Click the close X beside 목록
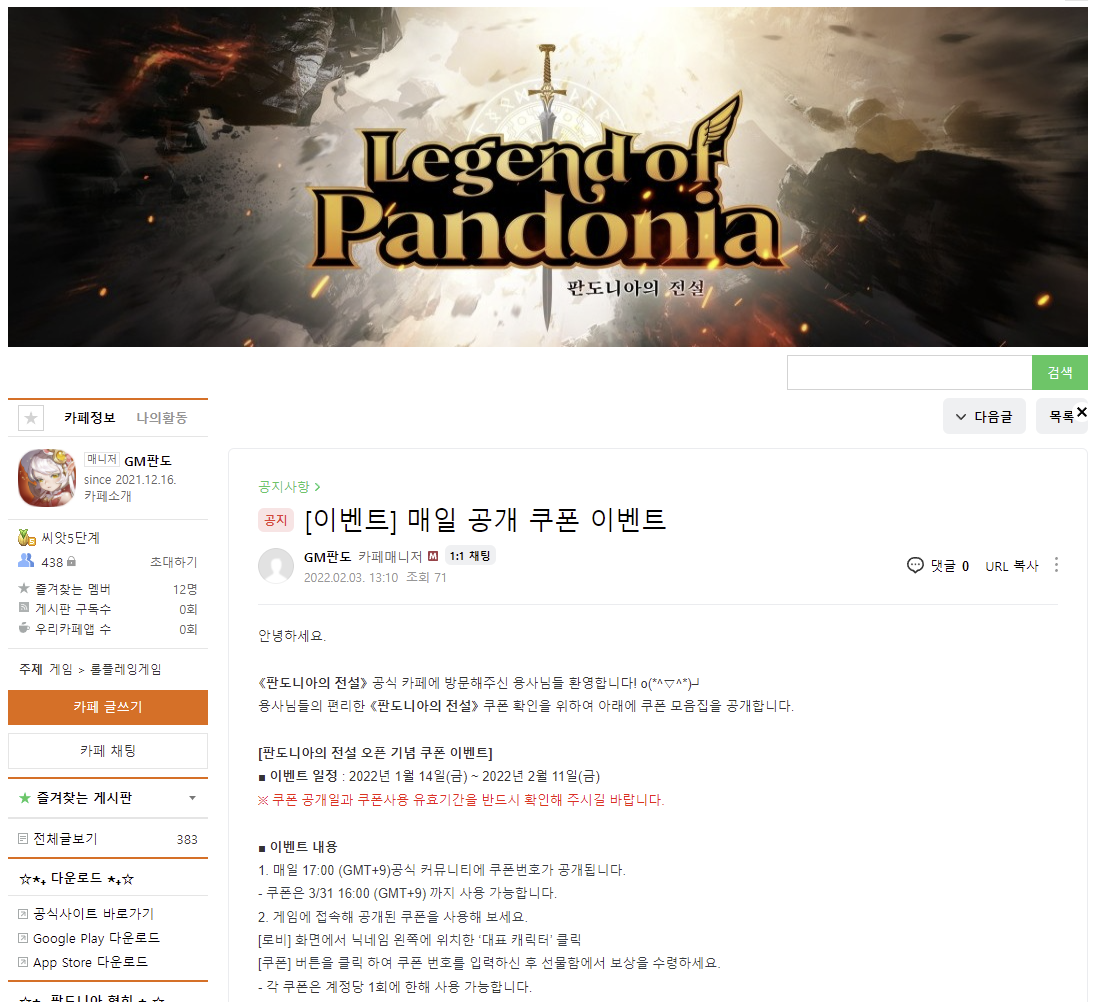 (1081, 412)
